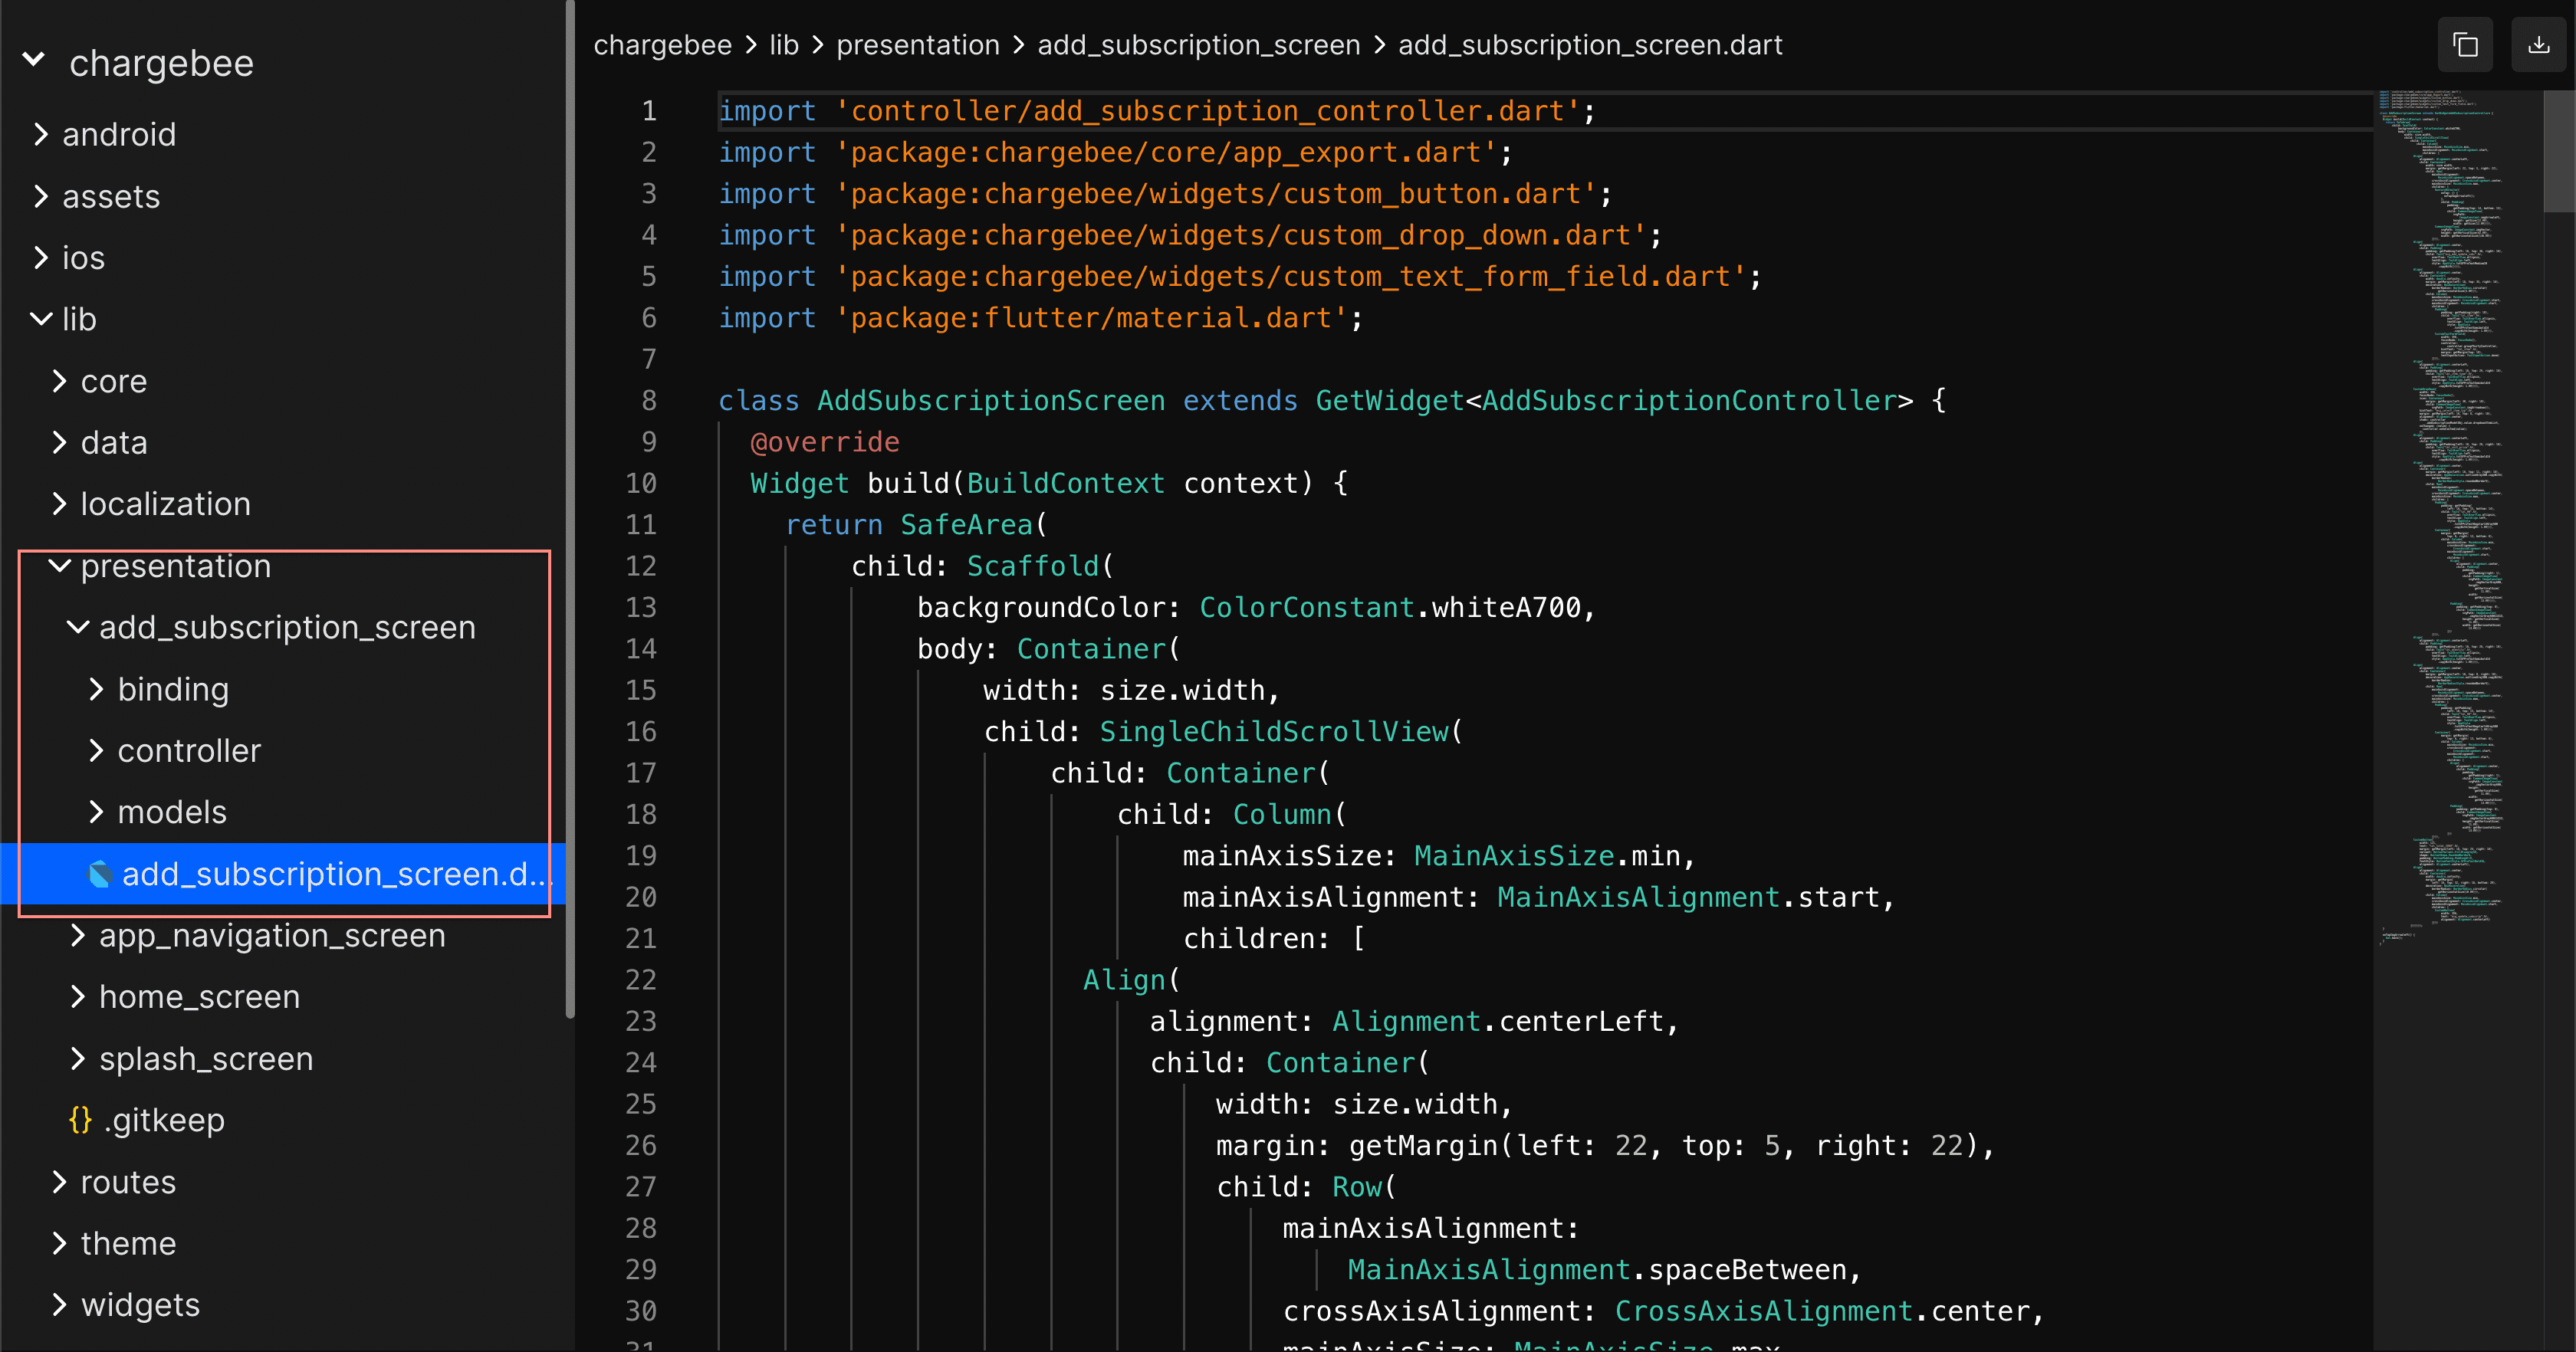This screenshot has width=2576, height=1352.
Task: Expand the controller folder
Action: (96, 751)
